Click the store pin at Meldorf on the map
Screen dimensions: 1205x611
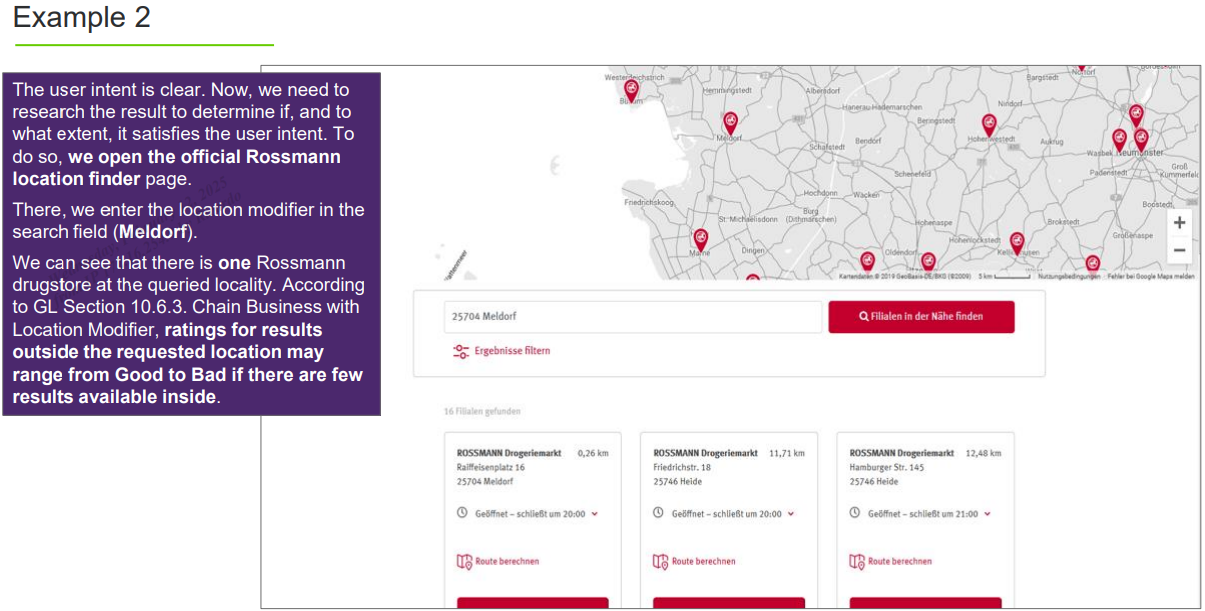tap(730, 123)
